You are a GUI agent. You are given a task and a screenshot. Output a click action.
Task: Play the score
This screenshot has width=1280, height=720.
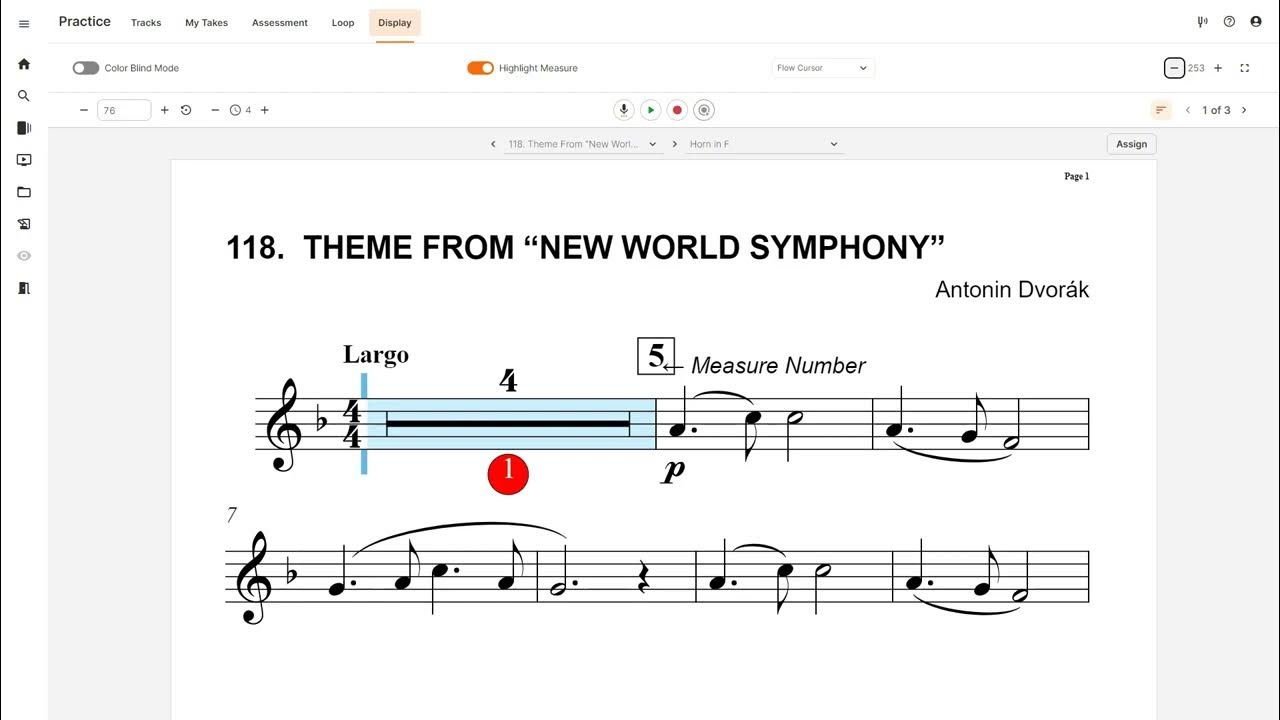(x=650, y=110)
